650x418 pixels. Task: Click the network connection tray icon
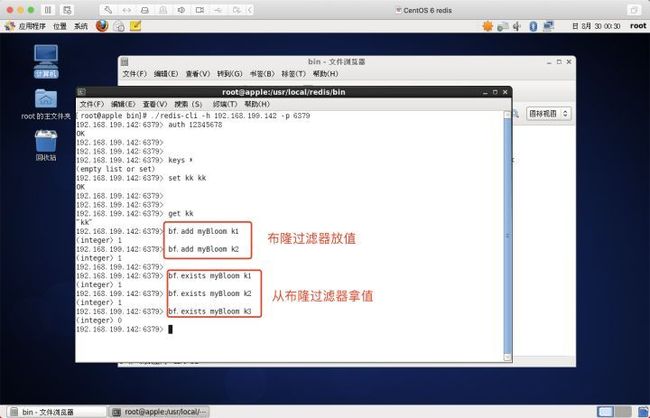click(x=548, y=26)
